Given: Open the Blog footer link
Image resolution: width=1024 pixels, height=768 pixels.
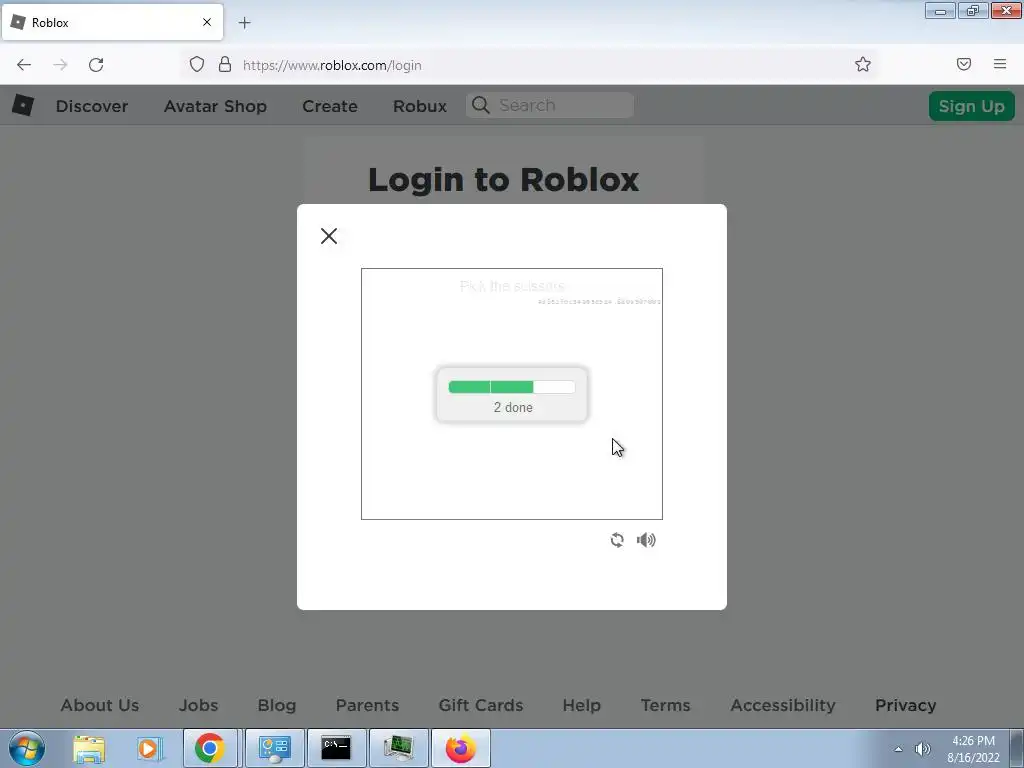Looking at the screenshot, I should point(277,705).
